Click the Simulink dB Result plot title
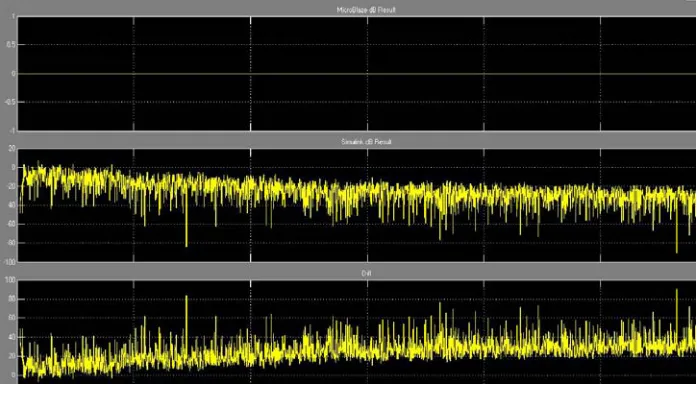The image size is (698, 402). click(x=366, y=142)
